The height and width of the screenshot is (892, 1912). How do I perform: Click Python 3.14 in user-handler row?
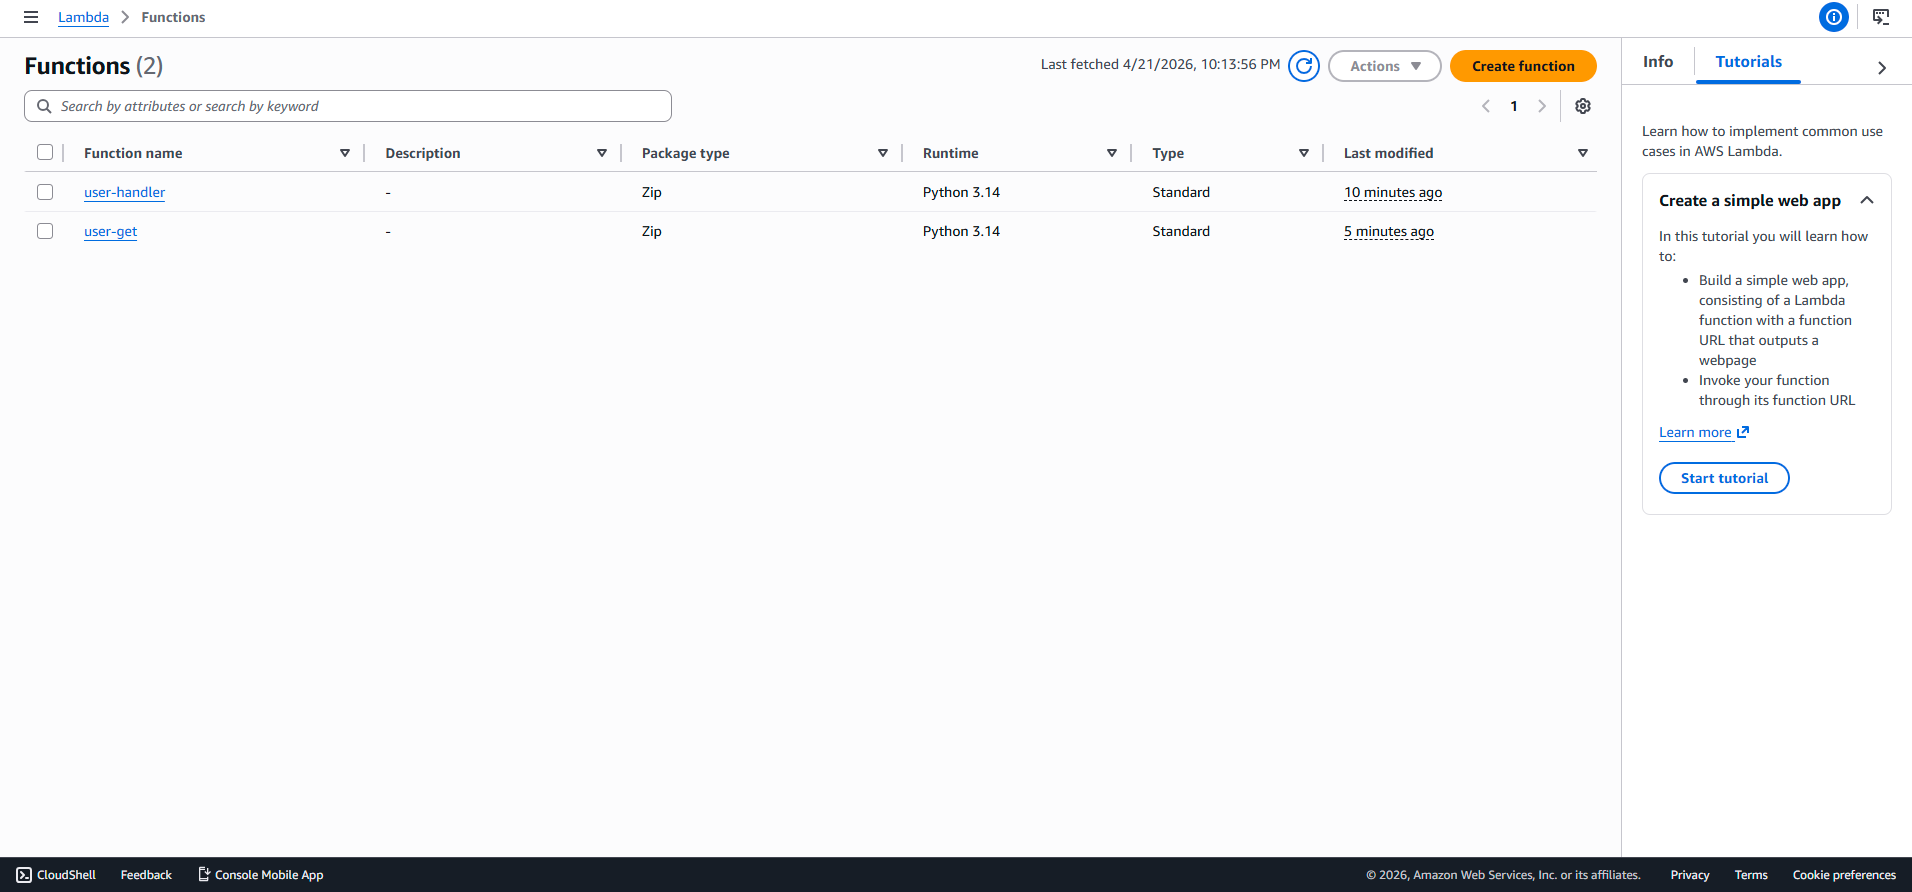961,192
